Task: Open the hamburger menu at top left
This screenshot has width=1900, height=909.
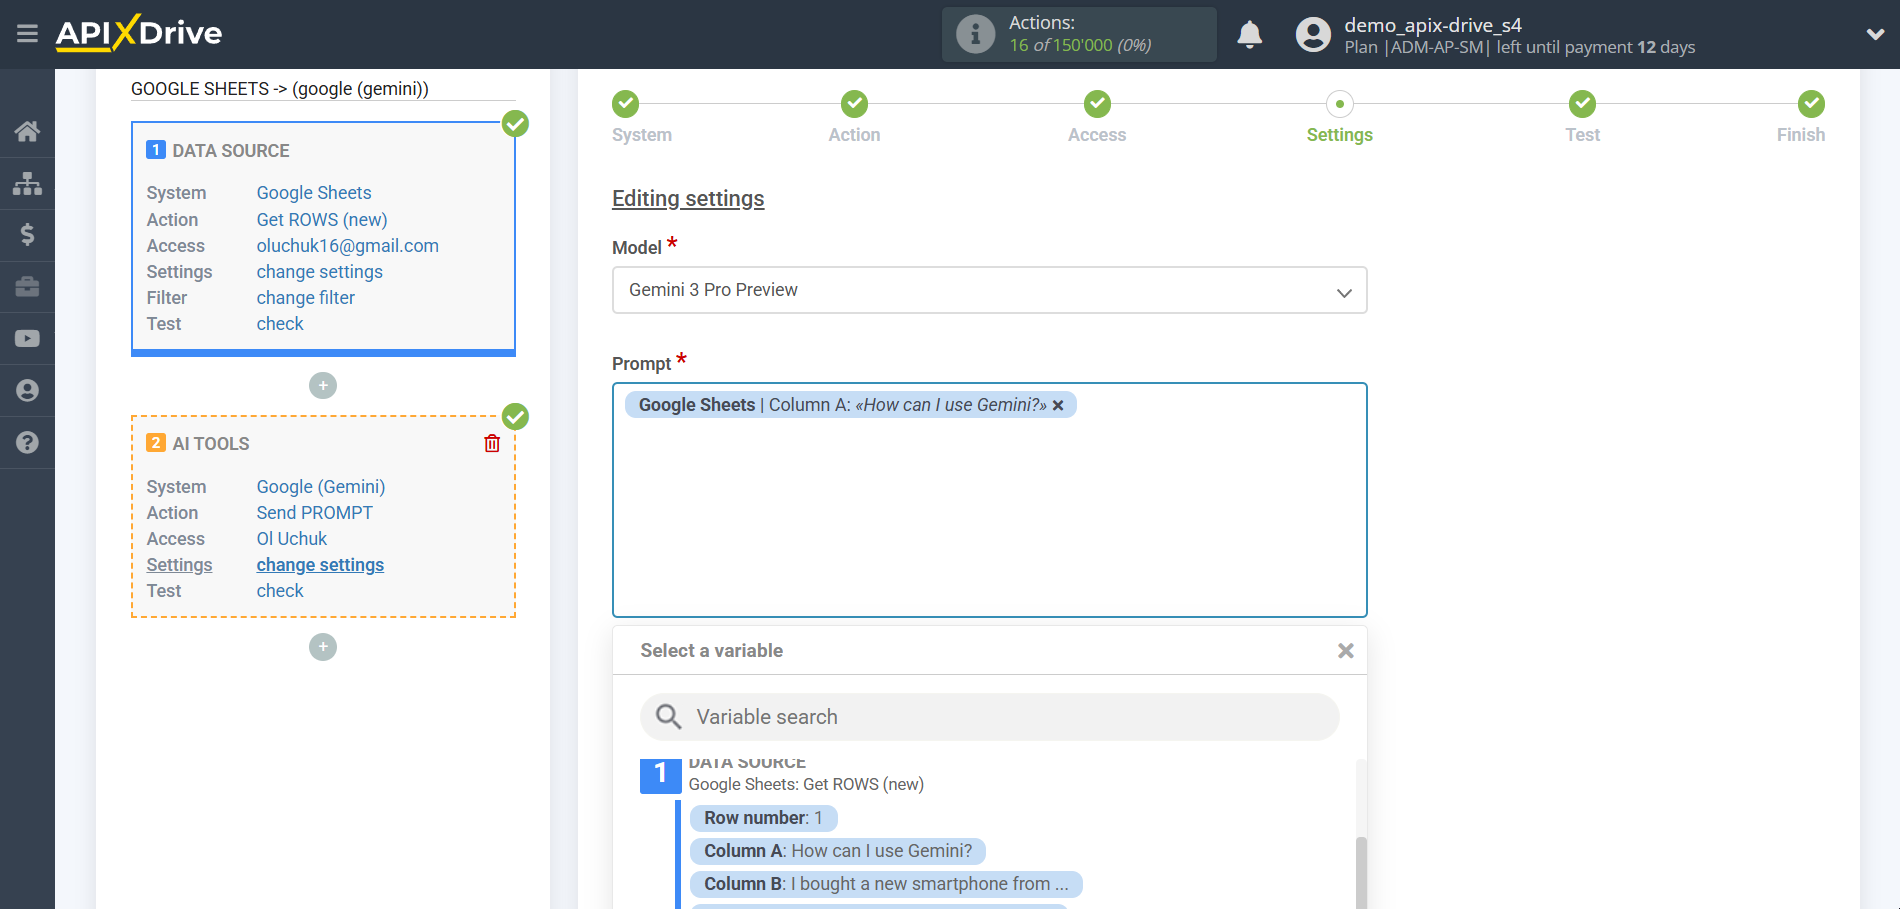Action: [27, 33]
